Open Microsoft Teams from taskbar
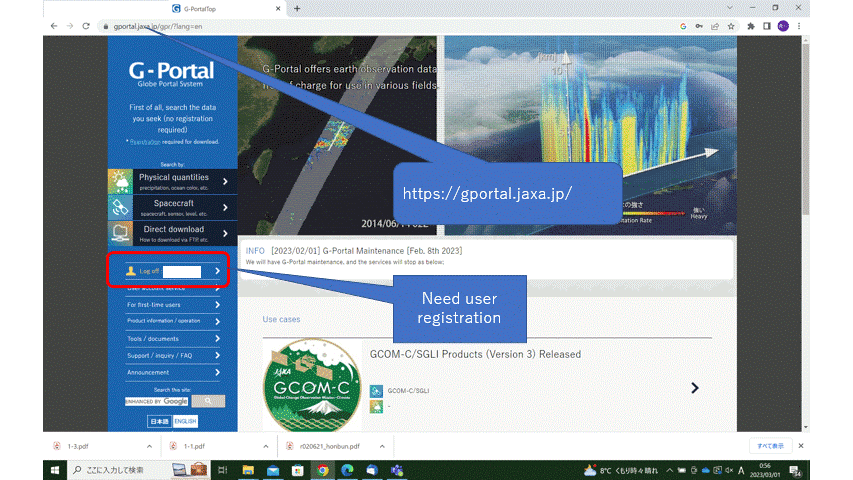 click(397, 470)
